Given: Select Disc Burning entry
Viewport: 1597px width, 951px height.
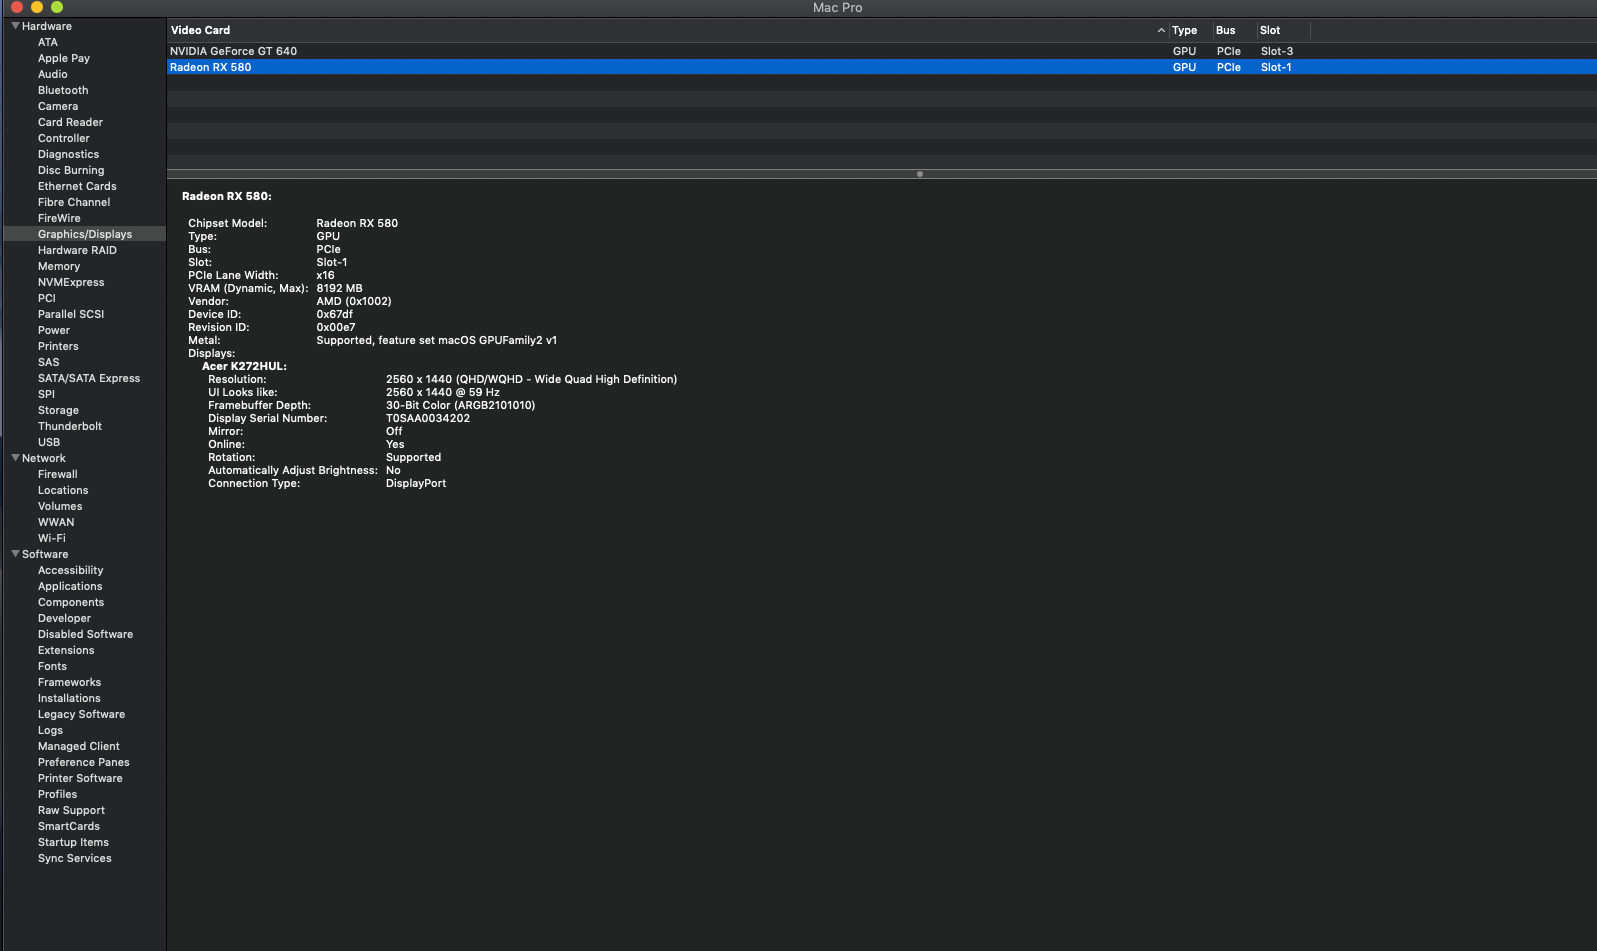Looking at the screenshot, I should [x=71, y=170].
